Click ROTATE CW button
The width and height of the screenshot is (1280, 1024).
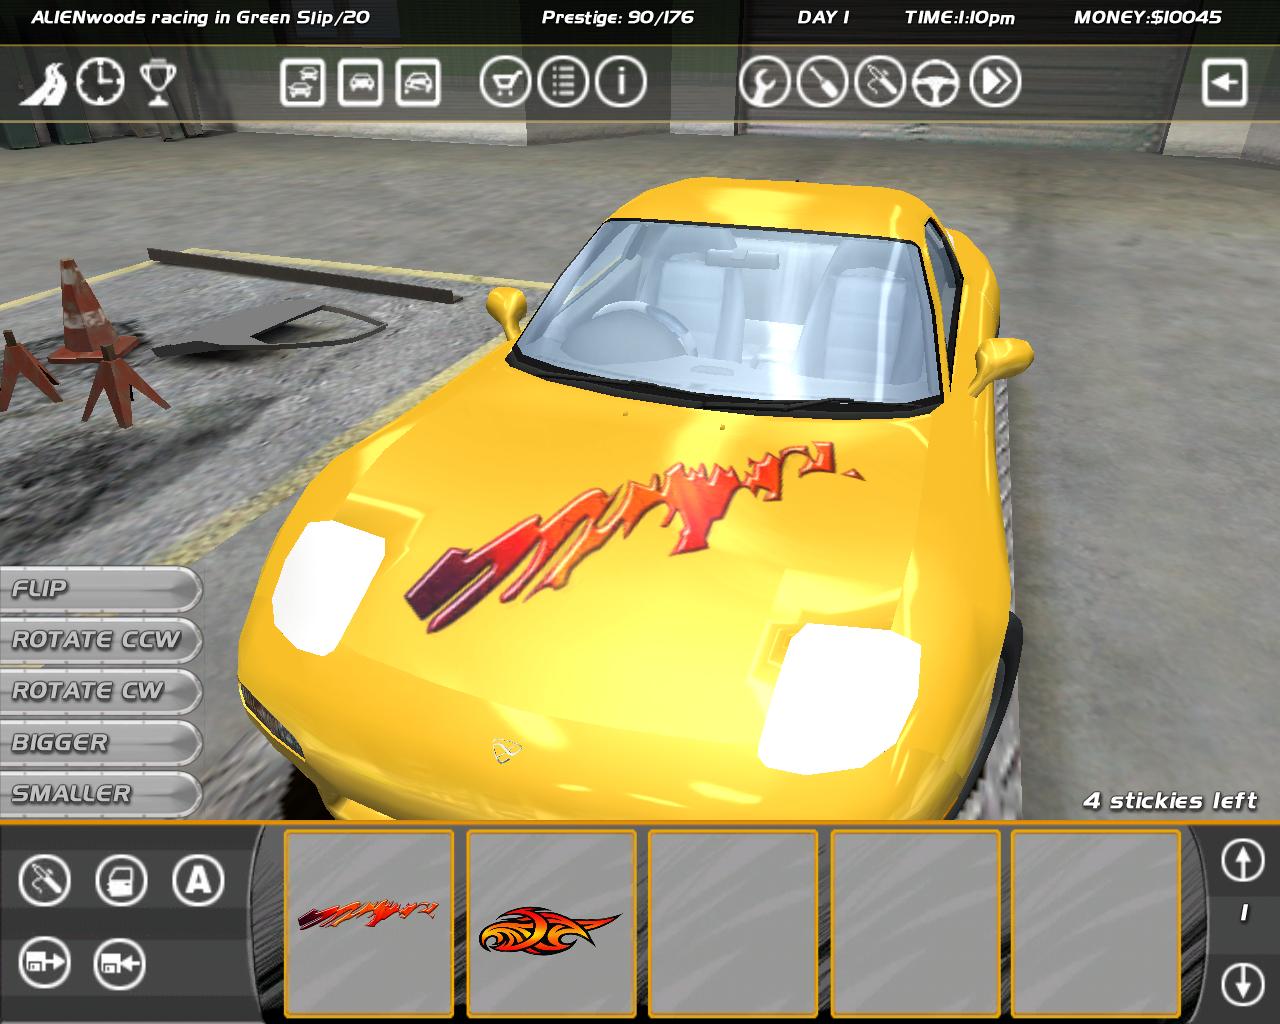(x=100, y=691)
